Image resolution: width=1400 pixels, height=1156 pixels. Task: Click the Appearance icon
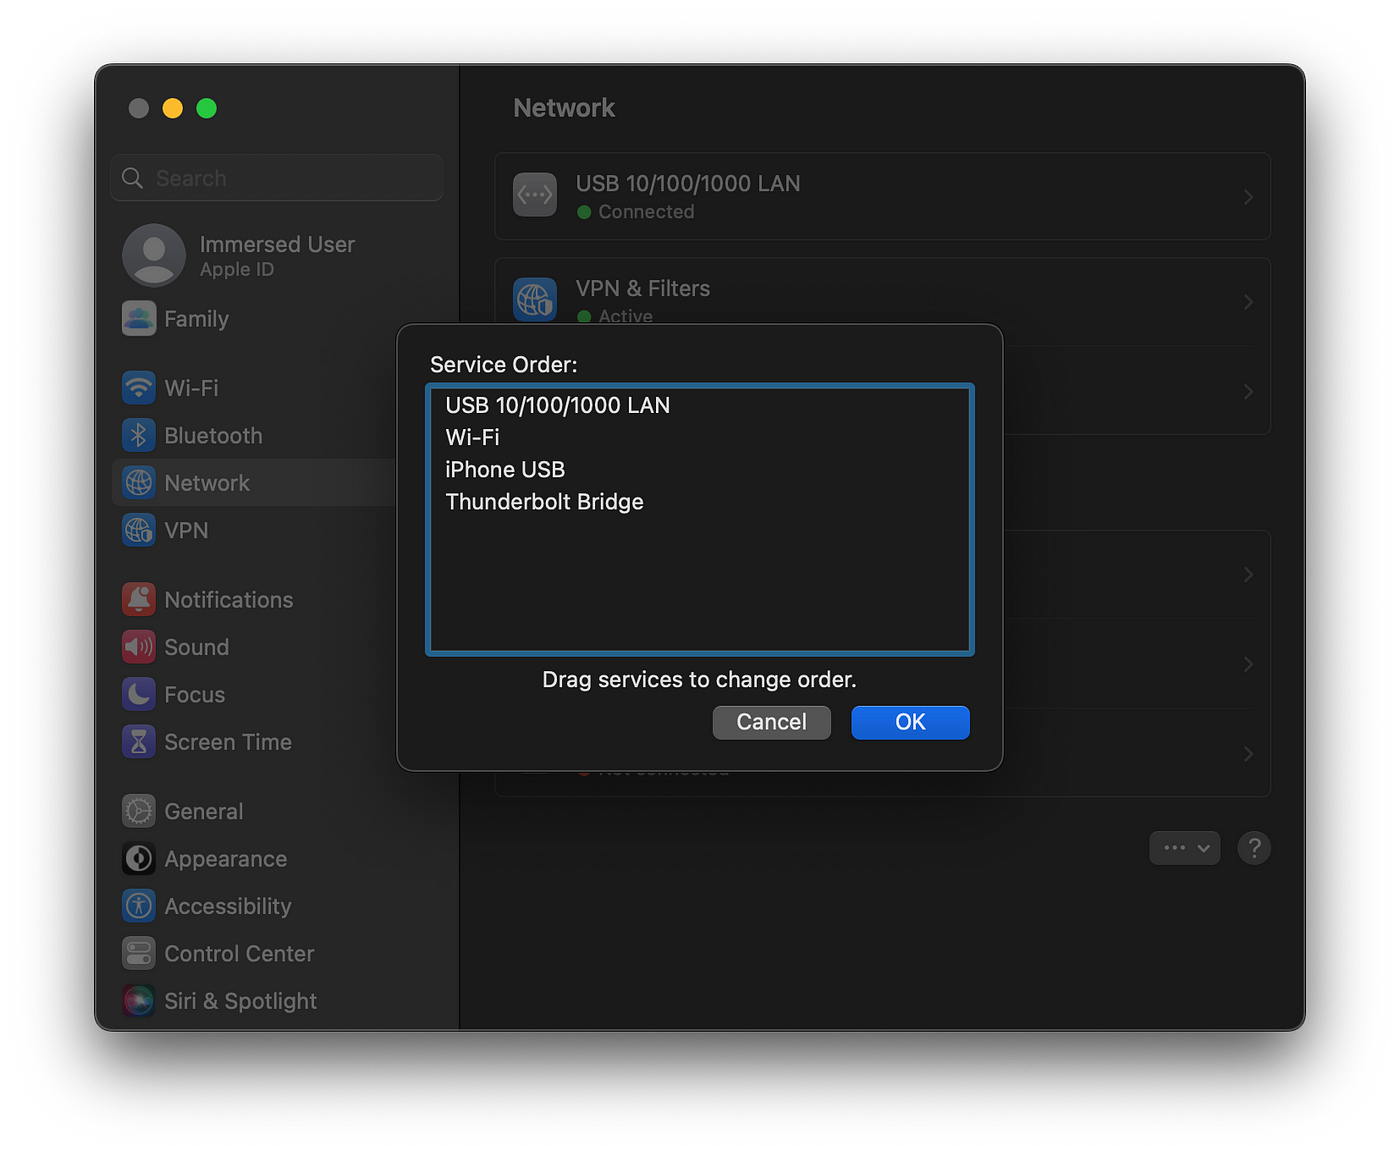pyautogui.click(x=139, y=859)
